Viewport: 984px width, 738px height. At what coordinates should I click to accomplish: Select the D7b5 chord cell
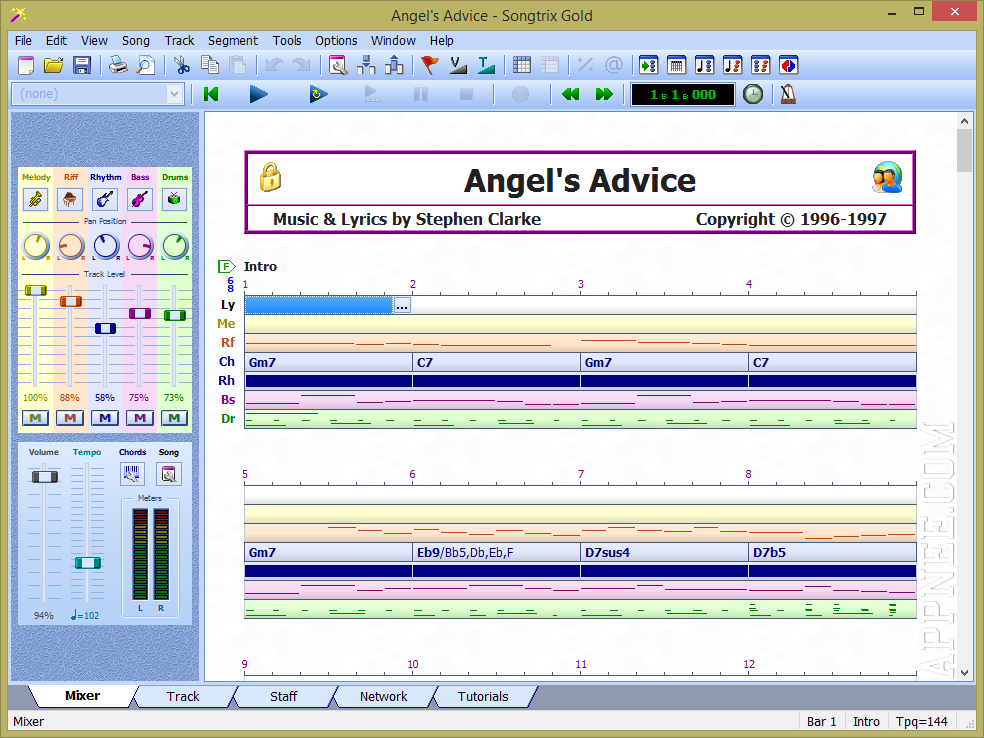[832, 553]
